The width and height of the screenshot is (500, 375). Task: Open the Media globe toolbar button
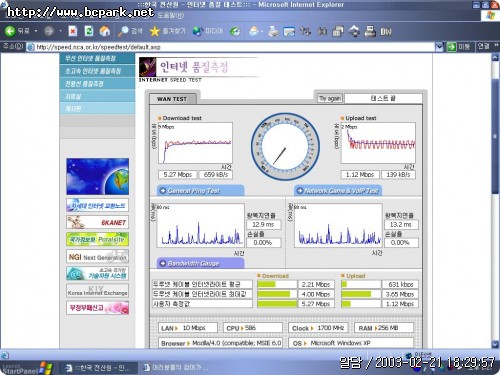pos(208,31)
